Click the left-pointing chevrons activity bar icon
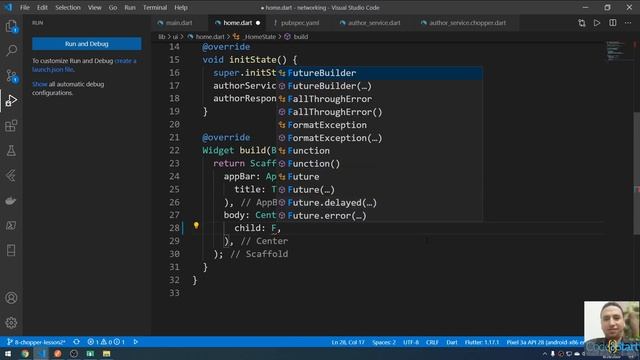Image resolution: width=640 pixels, height=360 pixels. tap(11, 176)
